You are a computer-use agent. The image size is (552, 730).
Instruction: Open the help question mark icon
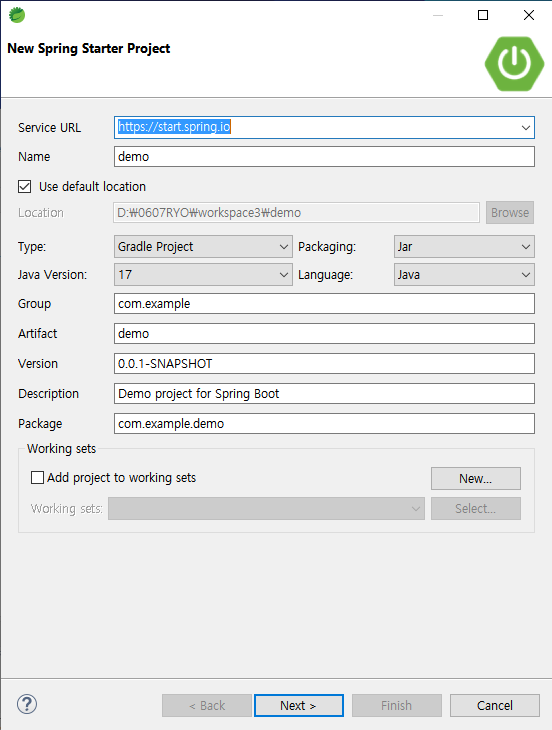(x=27, y=704)
